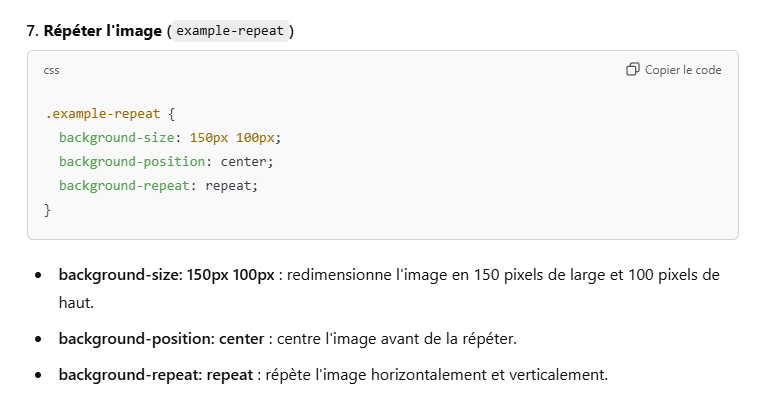Viewport: 759px width, 415px height.
Task: Click the "7. Répéter l'image" heading
Action: [x=94, y=31]
